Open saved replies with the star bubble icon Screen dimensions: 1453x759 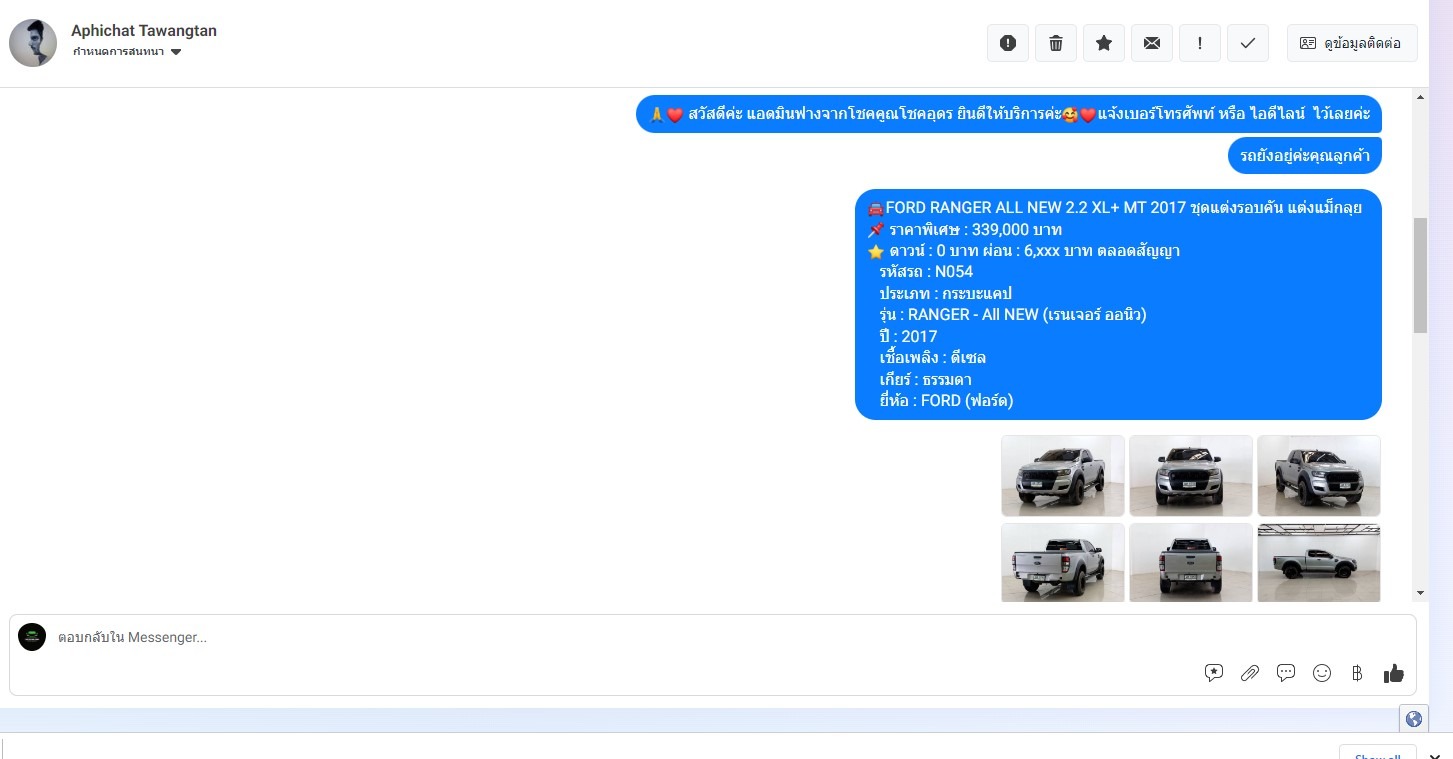pyautogui.click(x=1214, y=673)
